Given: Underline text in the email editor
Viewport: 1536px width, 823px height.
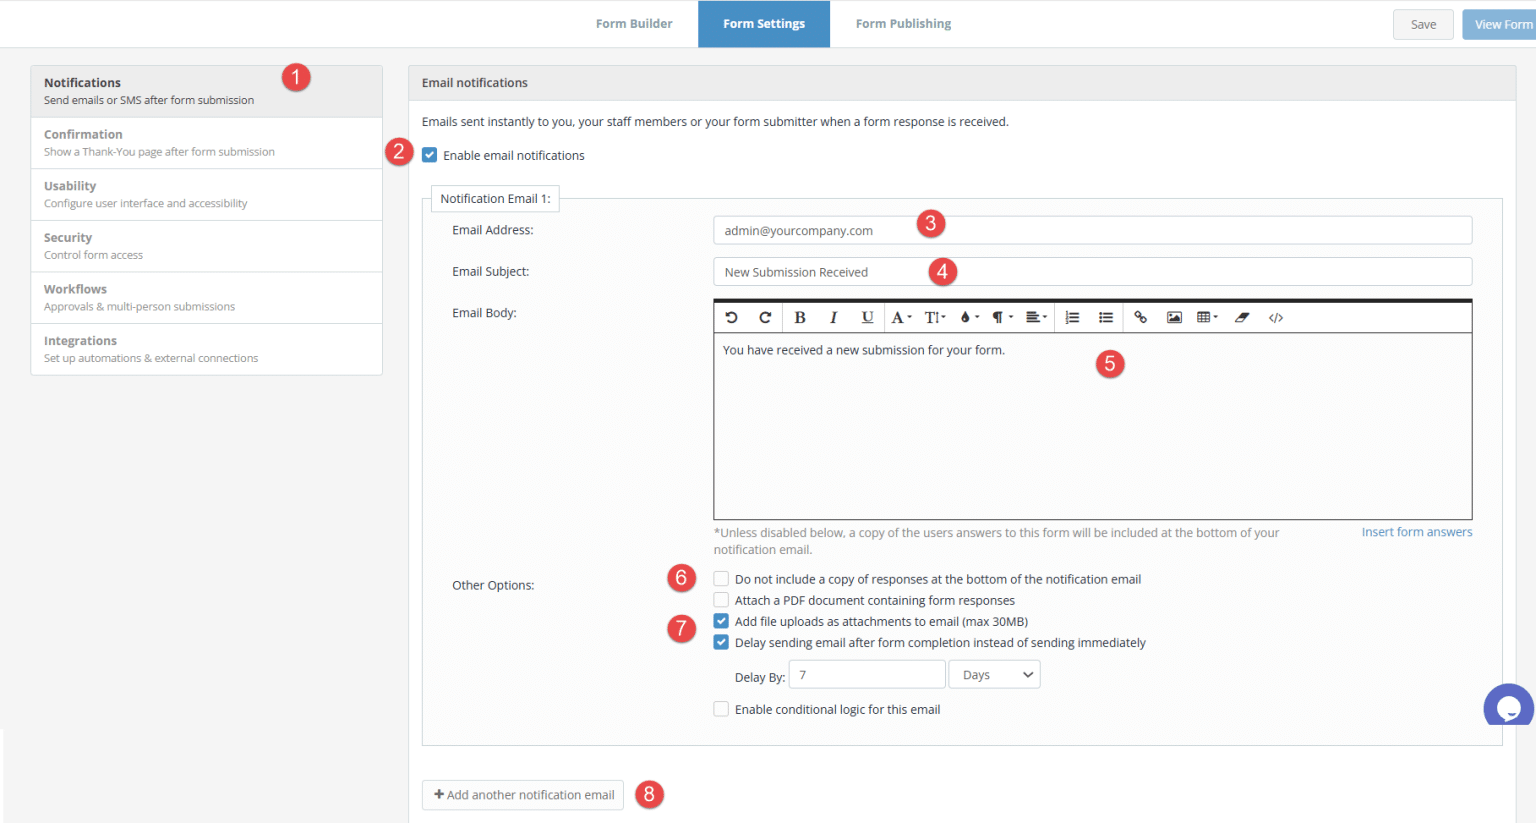Looking at the screenshot, I should click(867, 317).
